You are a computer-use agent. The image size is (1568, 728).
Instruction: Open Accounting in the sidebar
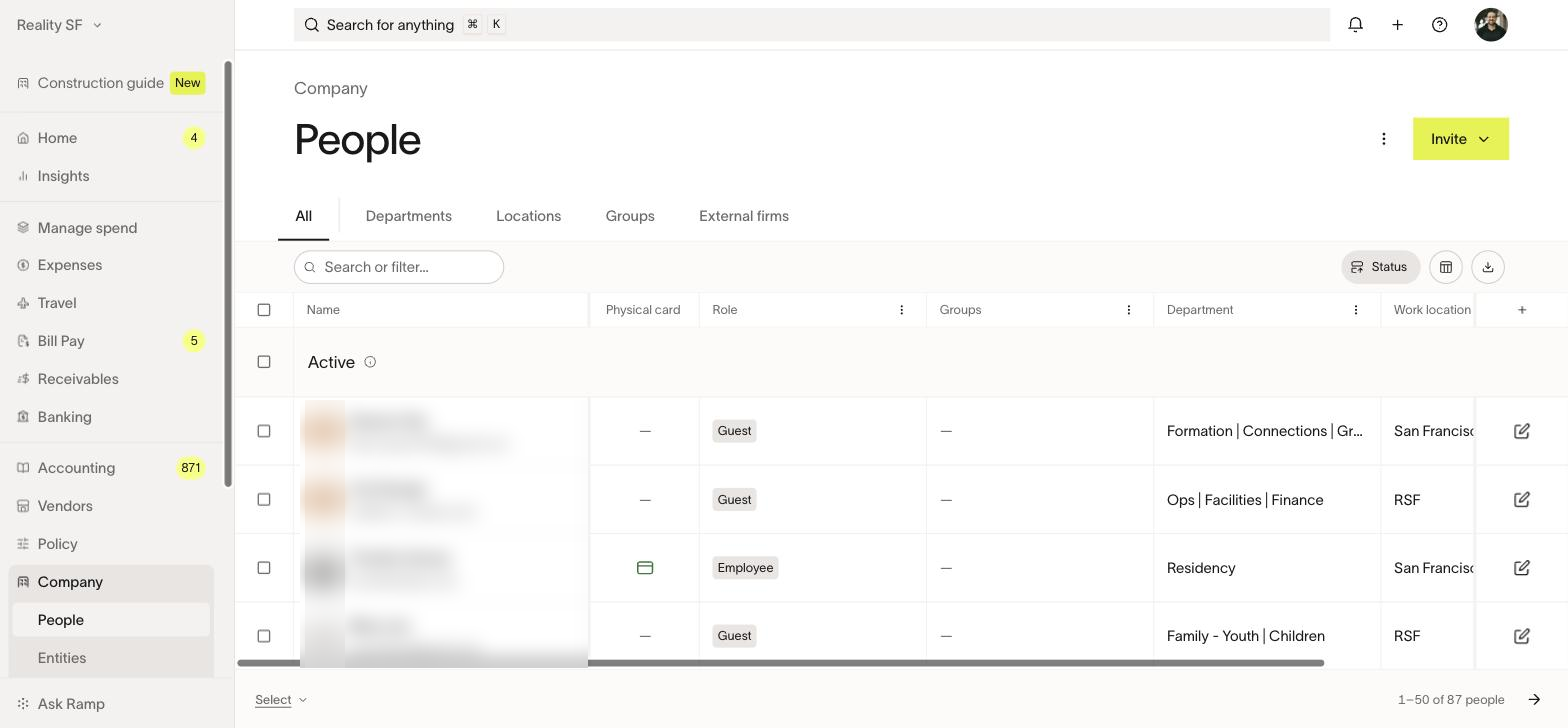(111, 468)
